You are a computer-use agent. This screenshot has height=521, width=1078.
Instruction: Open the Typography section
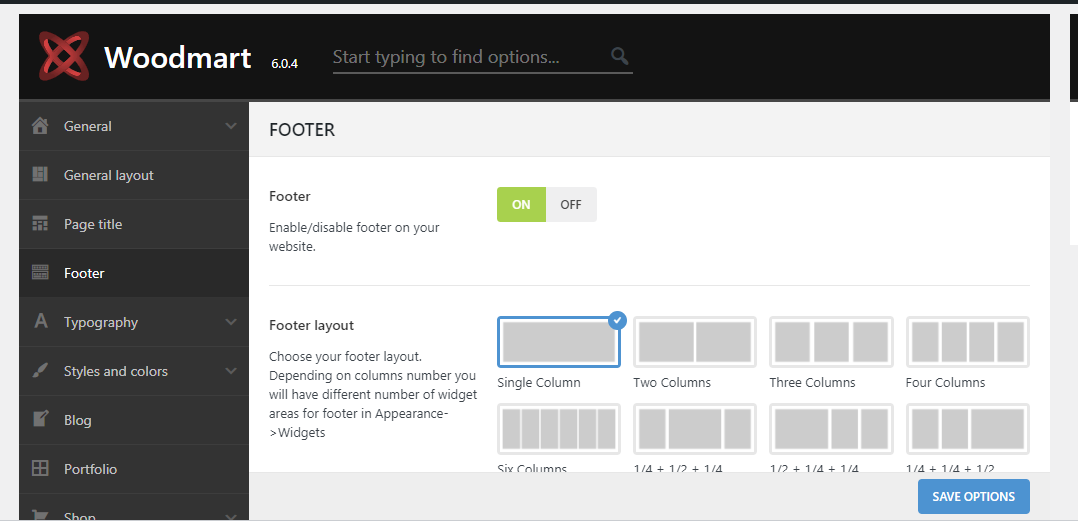[x=134, y=322]
